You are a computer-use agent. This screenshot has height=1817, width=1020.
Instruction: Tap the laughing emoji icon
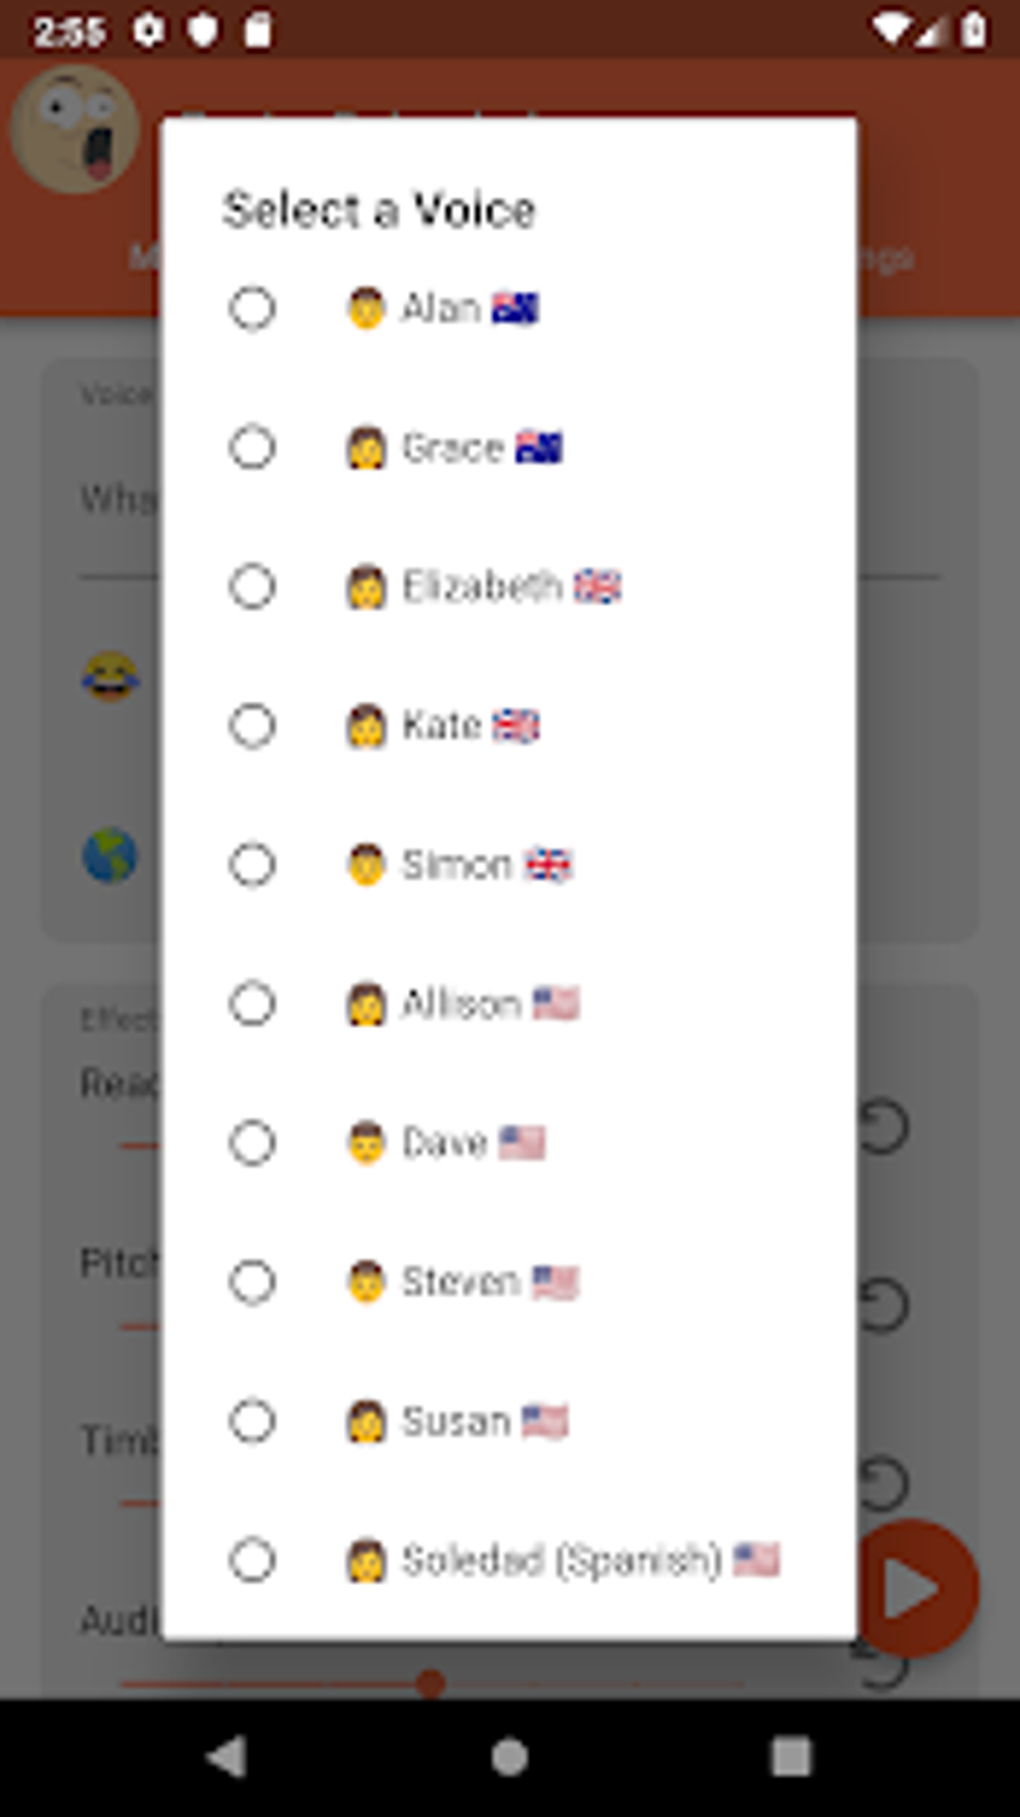110,677
